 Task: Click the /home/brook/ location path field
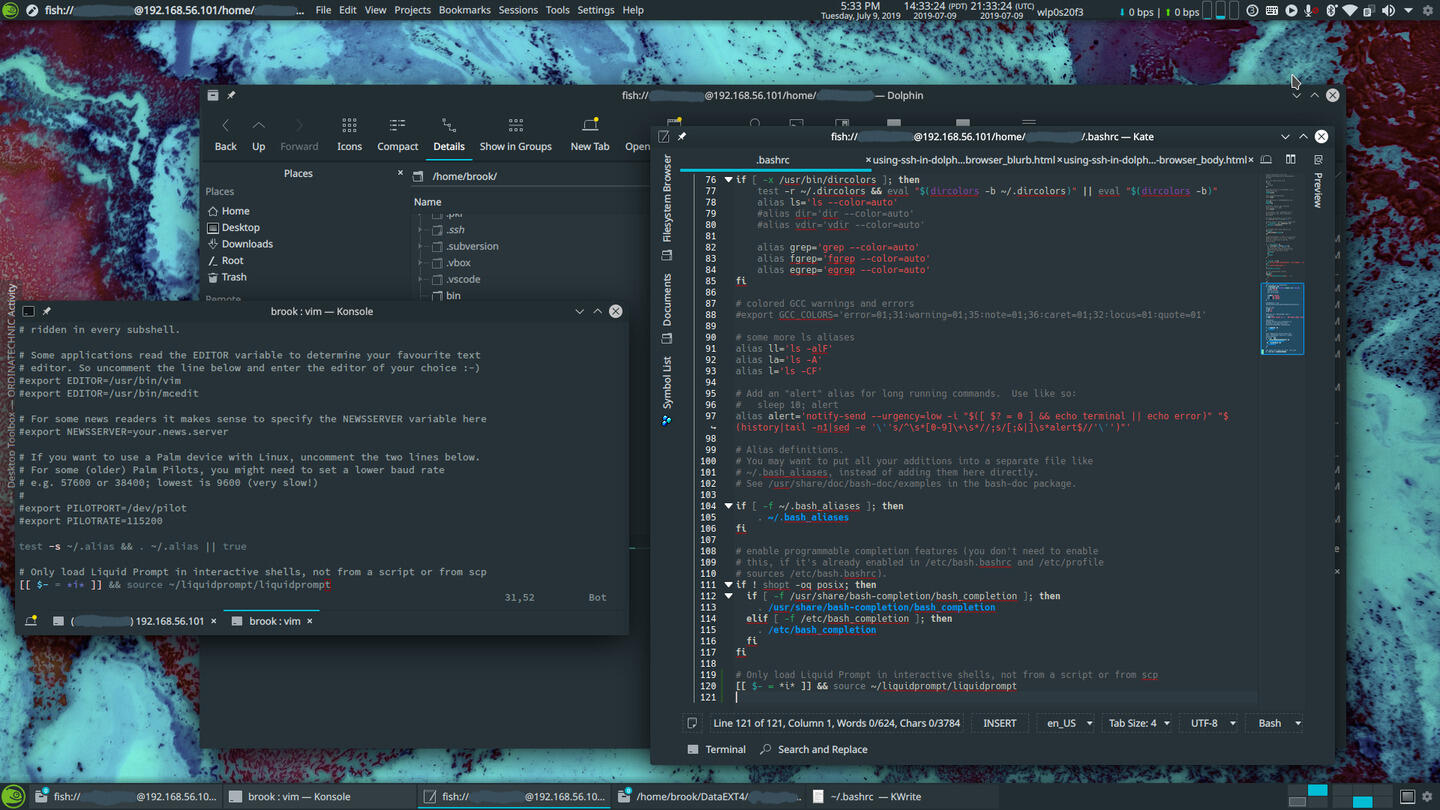[530, 176]
